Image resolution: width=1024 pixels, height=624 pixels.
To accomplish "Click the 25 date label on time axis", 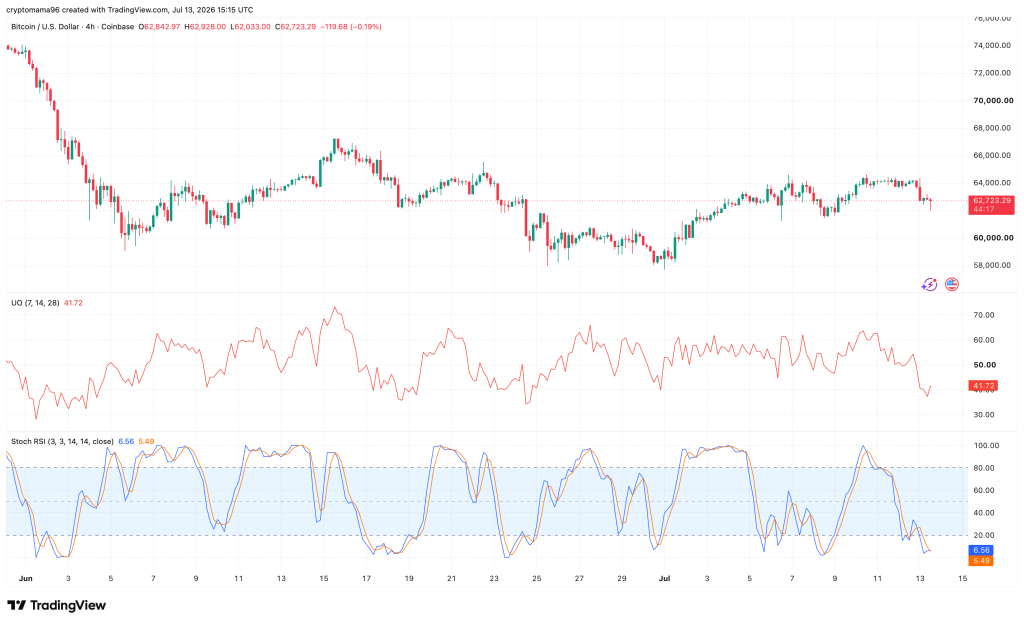I will point(537,578).
